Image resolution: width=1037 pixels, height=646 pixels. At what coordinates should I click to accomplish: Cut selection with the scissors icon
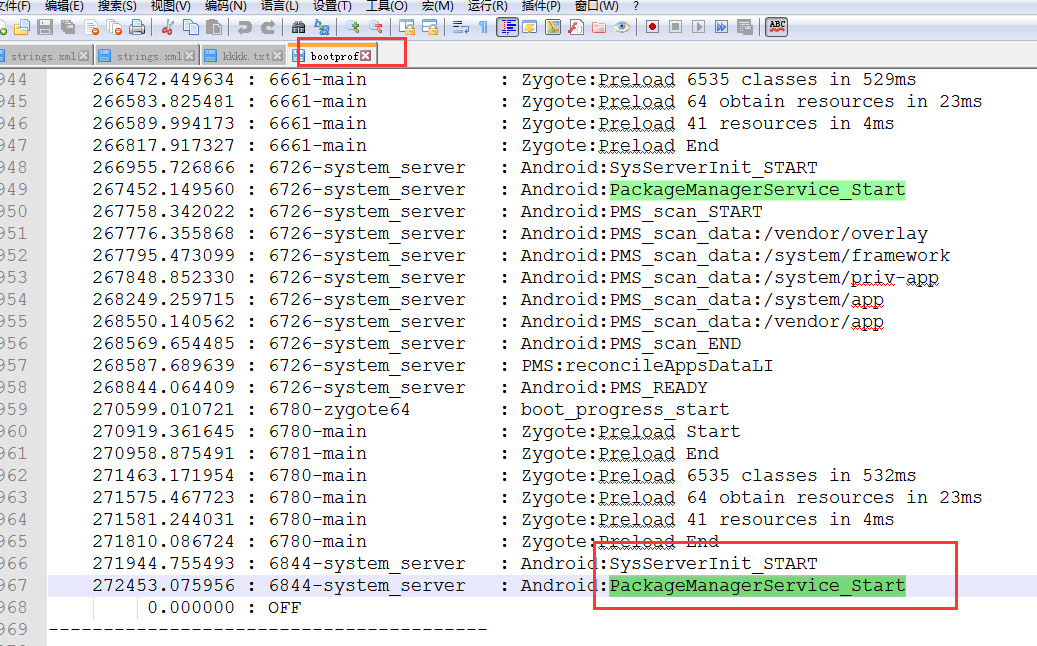(x=168, y=27)
